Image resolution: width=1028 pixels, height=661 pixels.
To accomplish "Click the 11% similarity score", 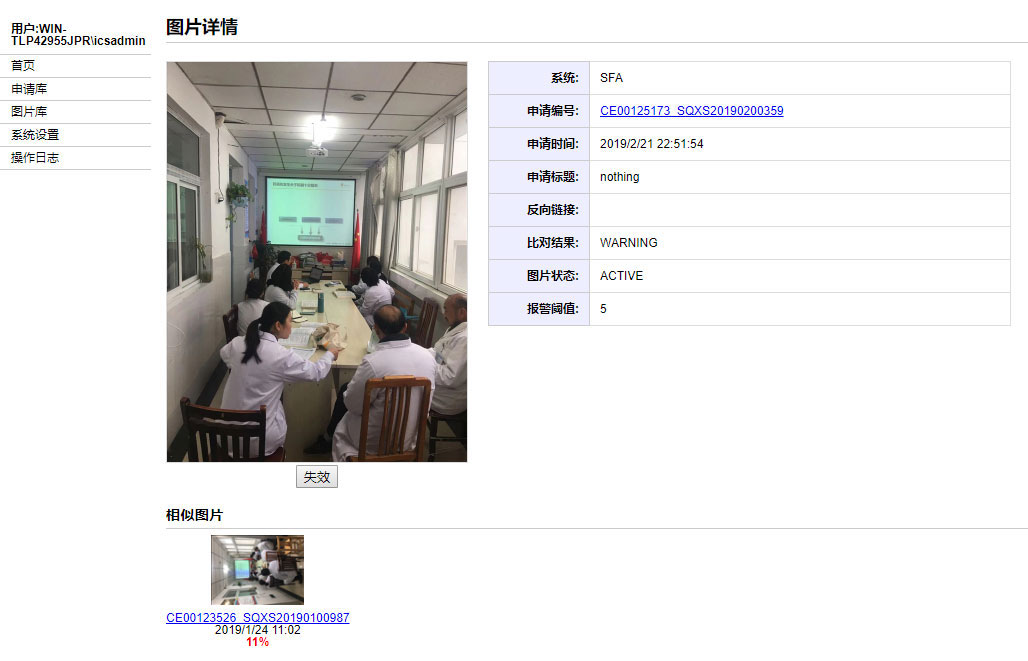I will [258, 642].
